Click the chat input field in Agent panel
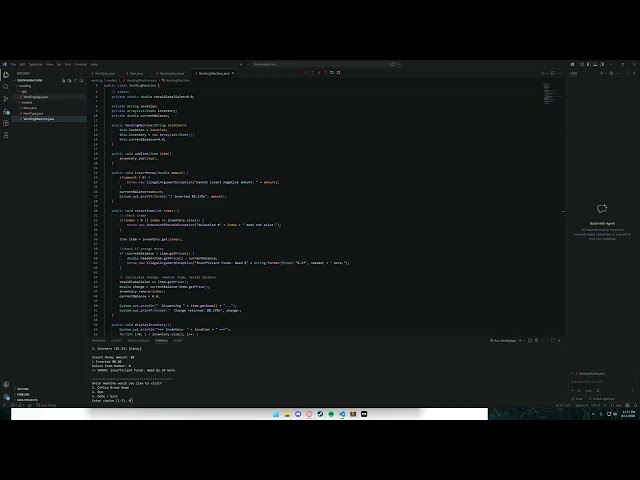The image size is (640, 480). [602, 382]
